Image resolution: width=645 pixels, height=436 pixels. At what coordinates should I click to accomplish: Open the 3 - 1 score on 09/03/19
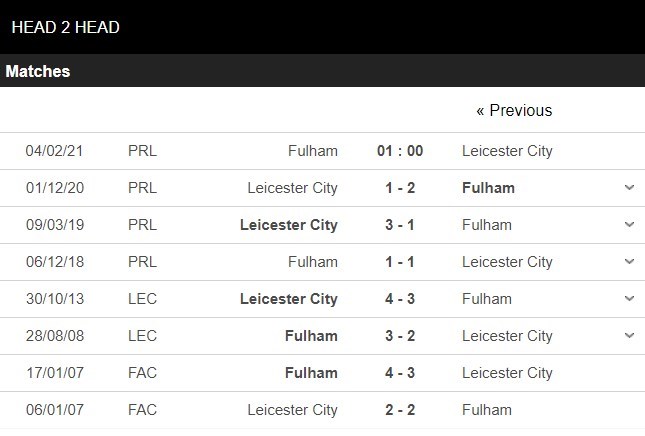click(400, 225)
